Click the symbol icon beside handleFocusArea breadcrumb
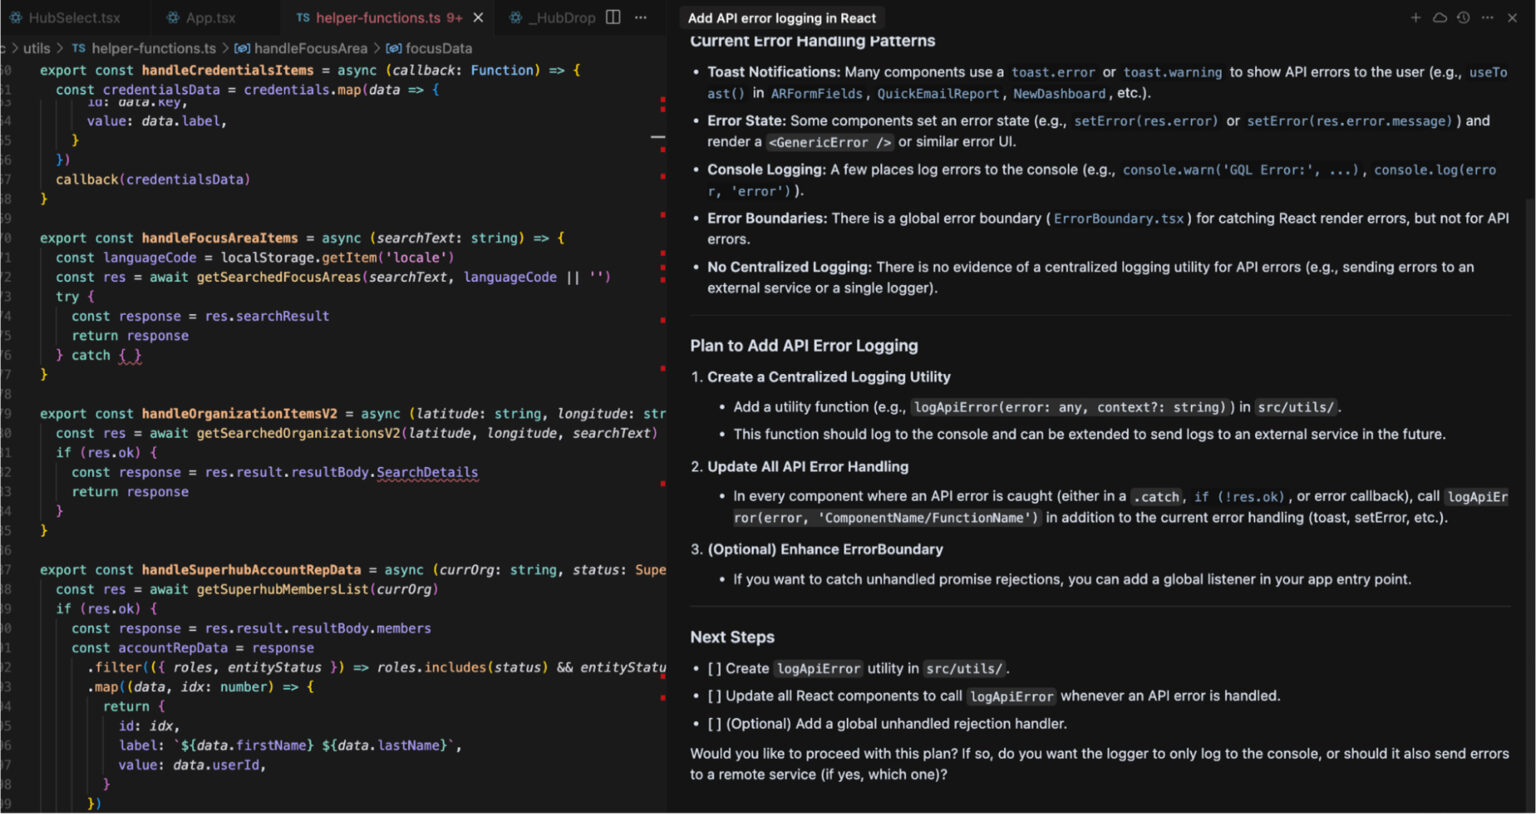 (242, 47)
